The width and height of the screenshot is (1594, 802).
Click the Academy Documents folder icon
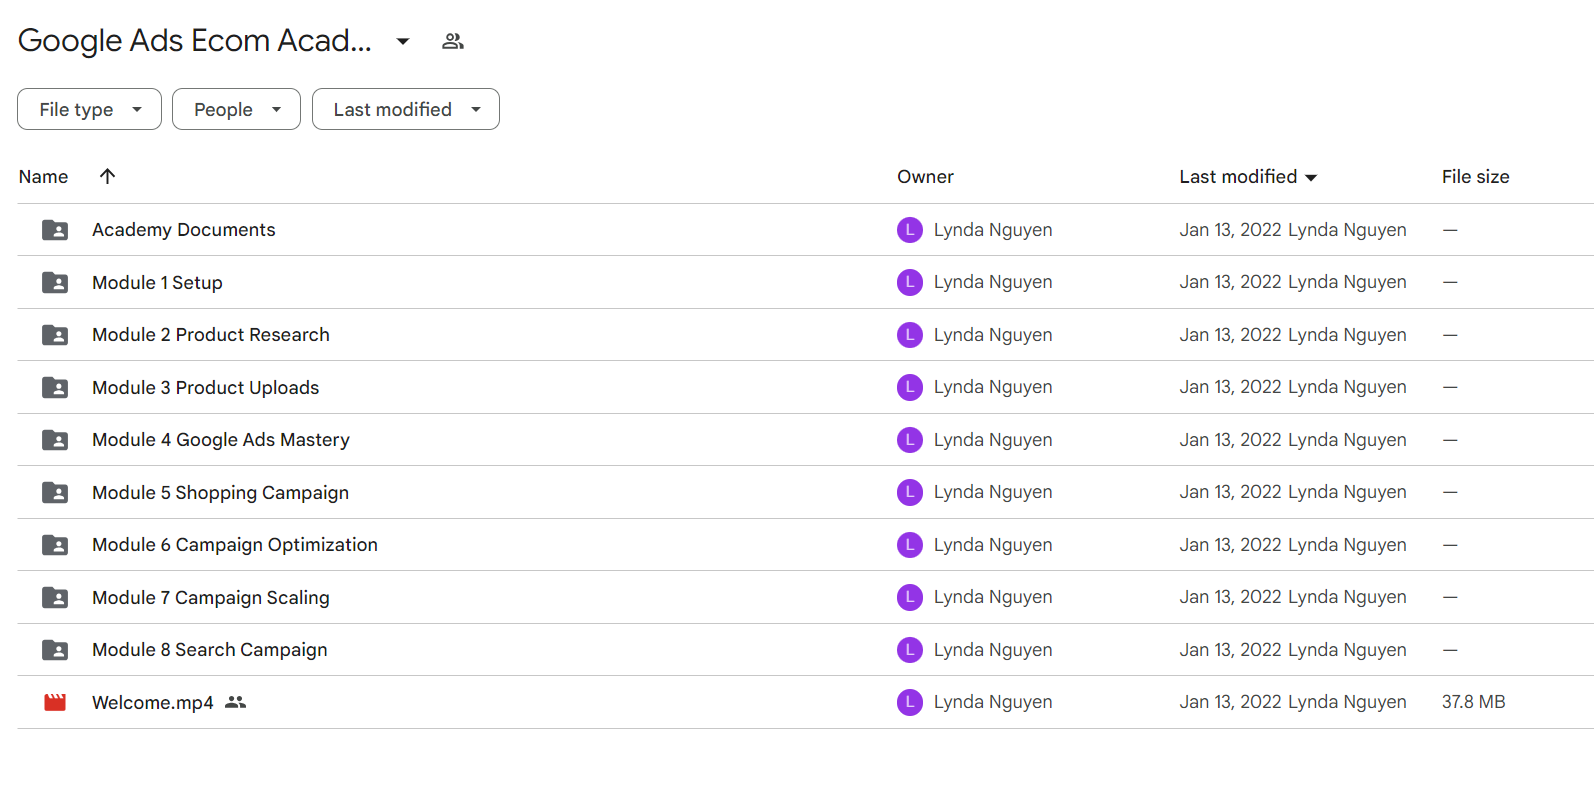point(55,230)
